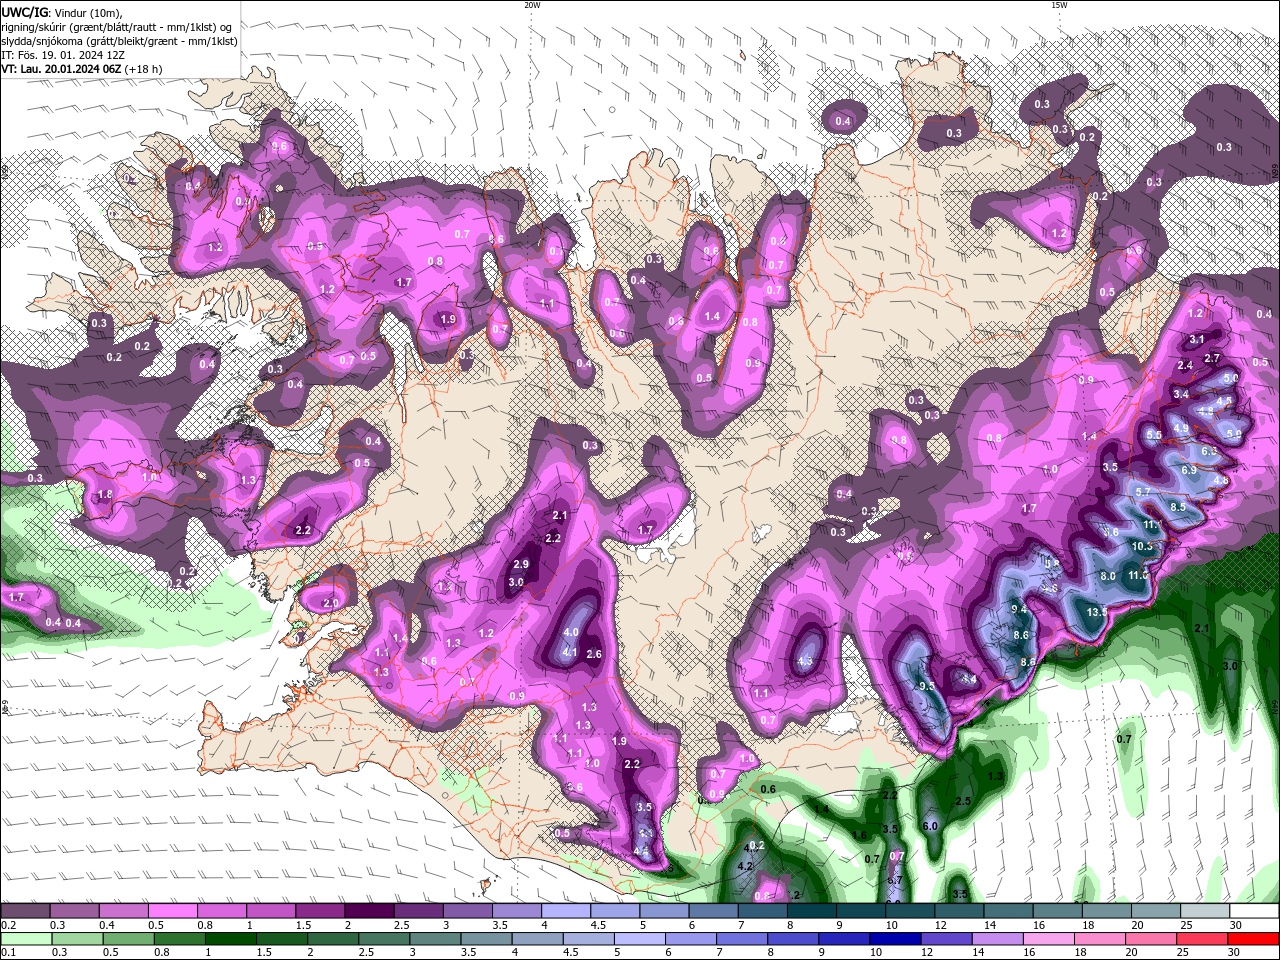The height and width of the screenshot is (960, 1280).
Task: Click the white swatch ending the snow legend
Action: (1255, 912)
